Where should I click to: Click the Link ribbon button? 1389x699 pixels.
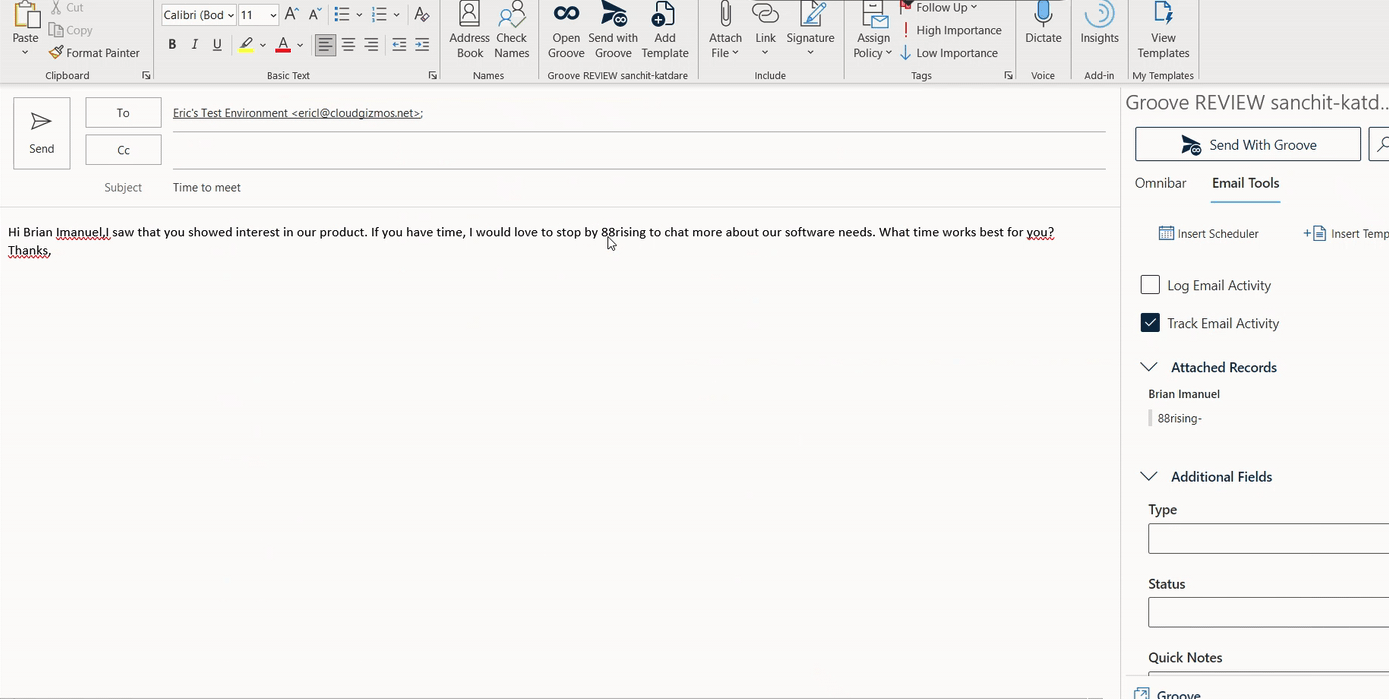765,31
